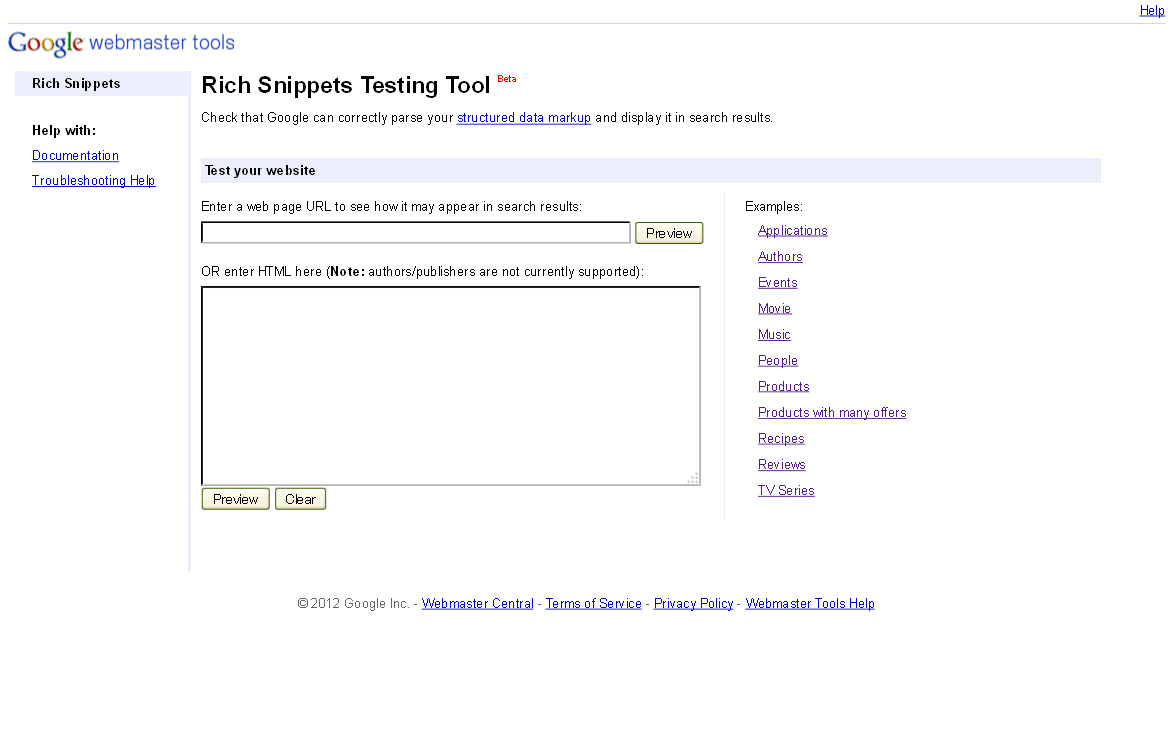
Task: Click the Clear button
Action: (x=300, y=499)
